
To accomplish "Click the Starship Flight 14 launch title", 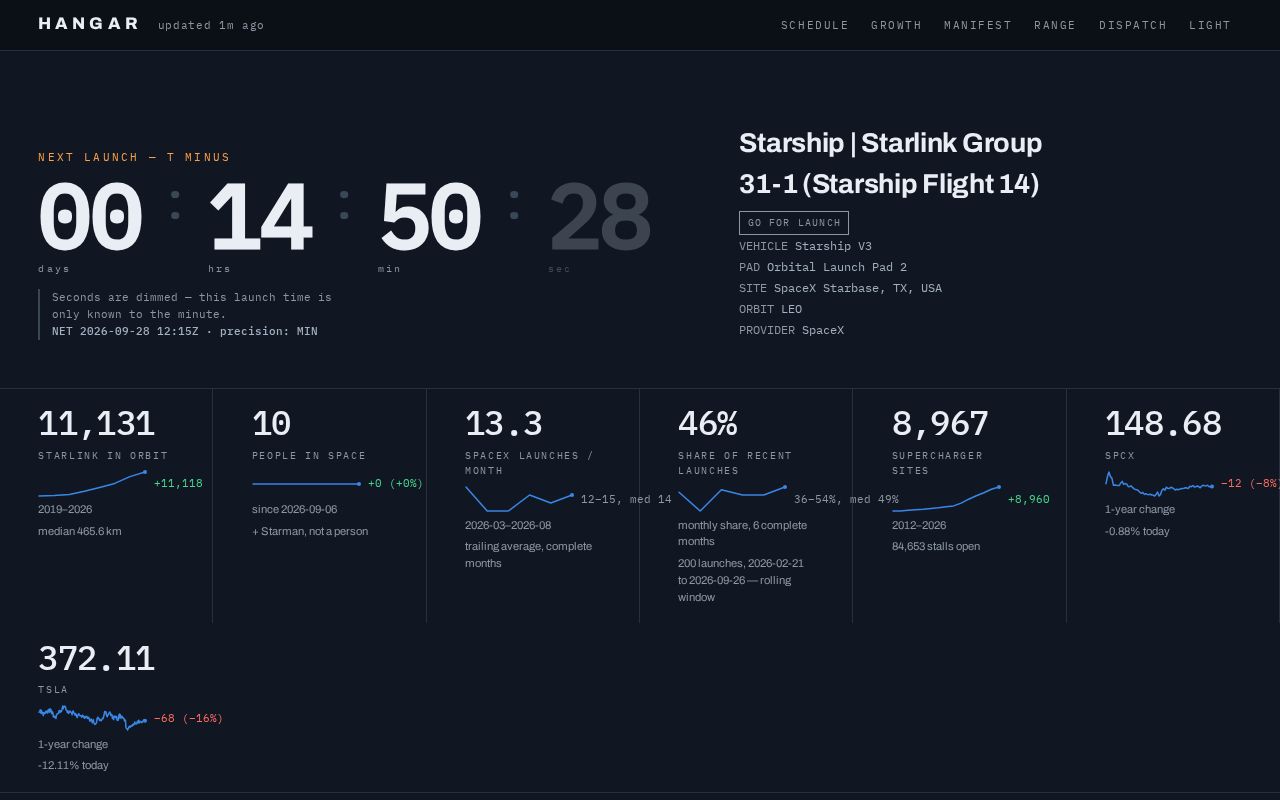I will pyautogui.click(x=890, y=163).
